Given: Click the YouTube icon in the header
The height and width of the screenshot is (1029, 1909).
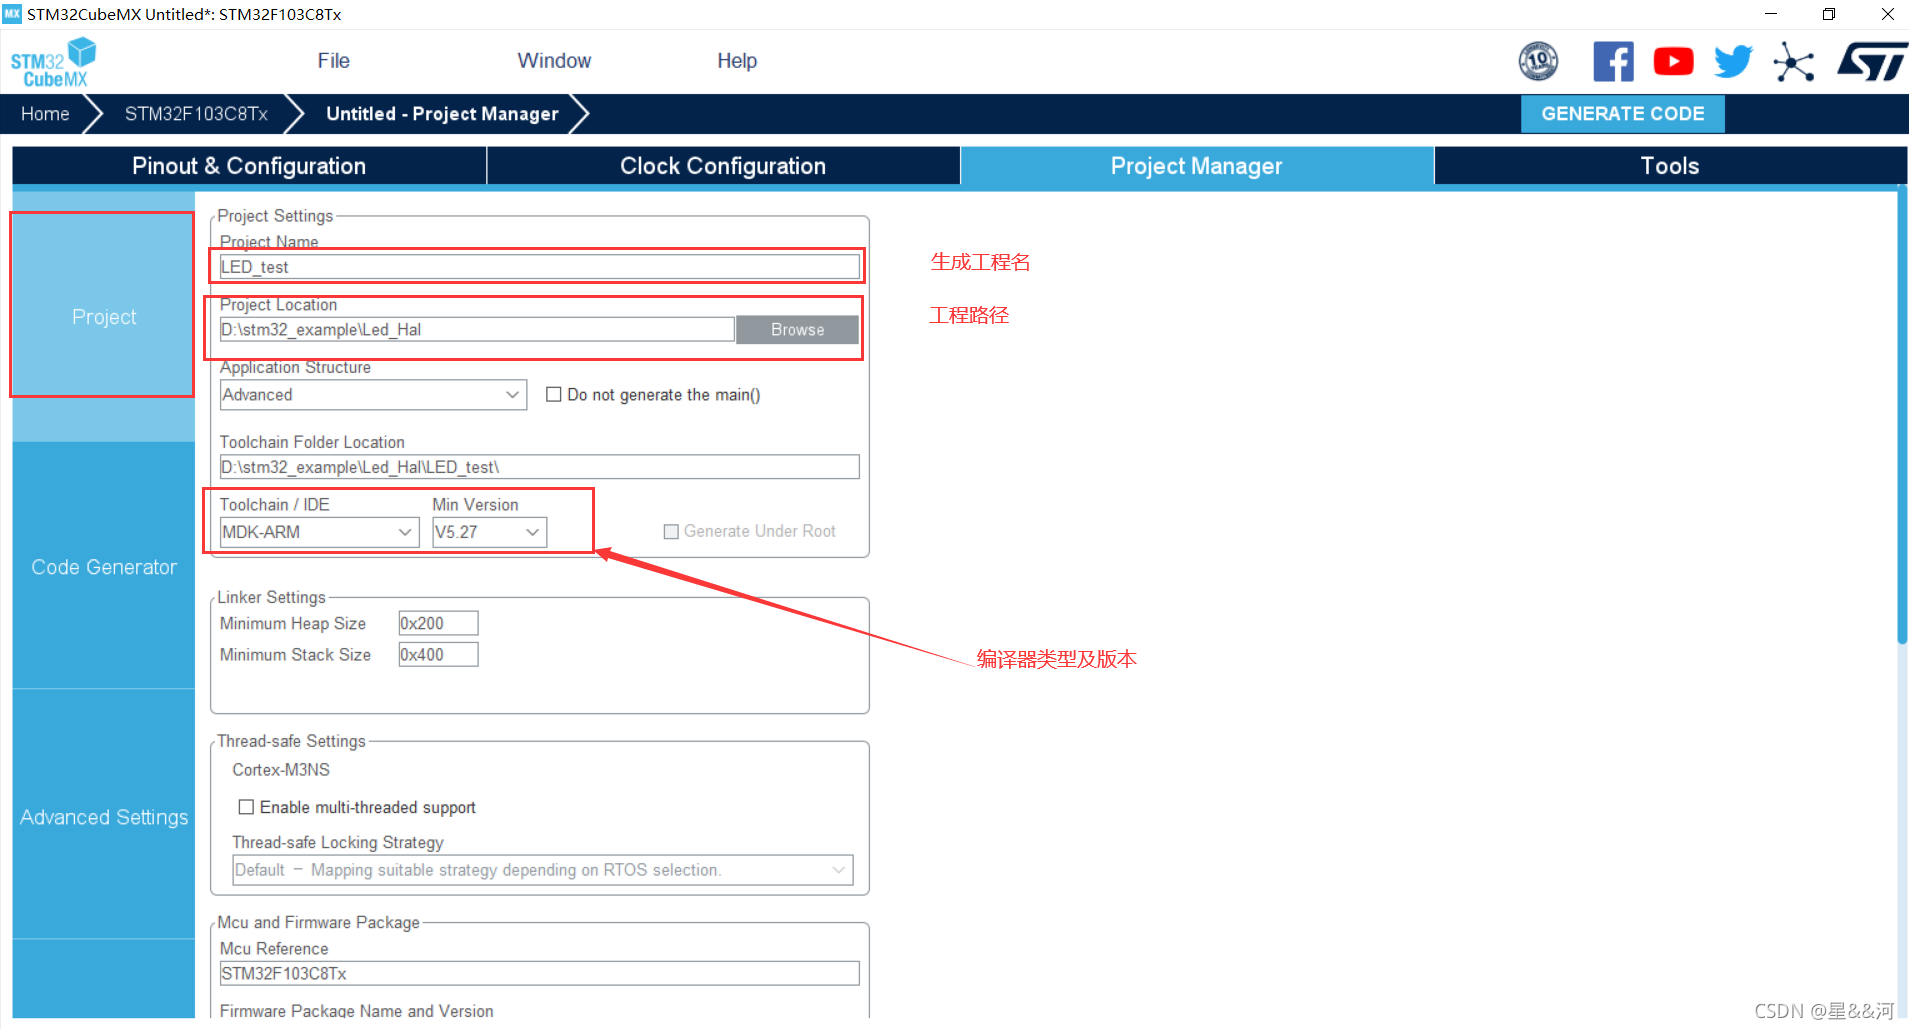Looking at the screenshot, I should pyautogui.click(x=1673, y=61).
